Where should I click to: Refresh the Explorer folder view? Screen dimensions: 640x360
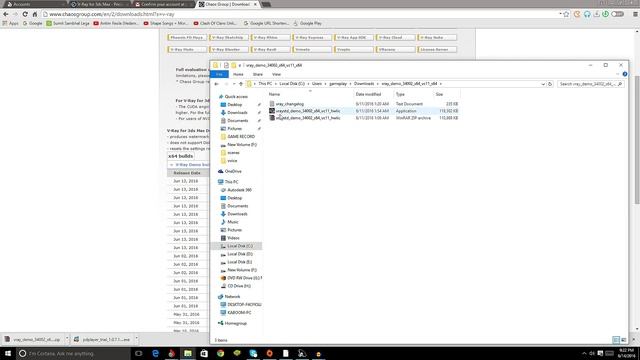(x=550, y=84)
